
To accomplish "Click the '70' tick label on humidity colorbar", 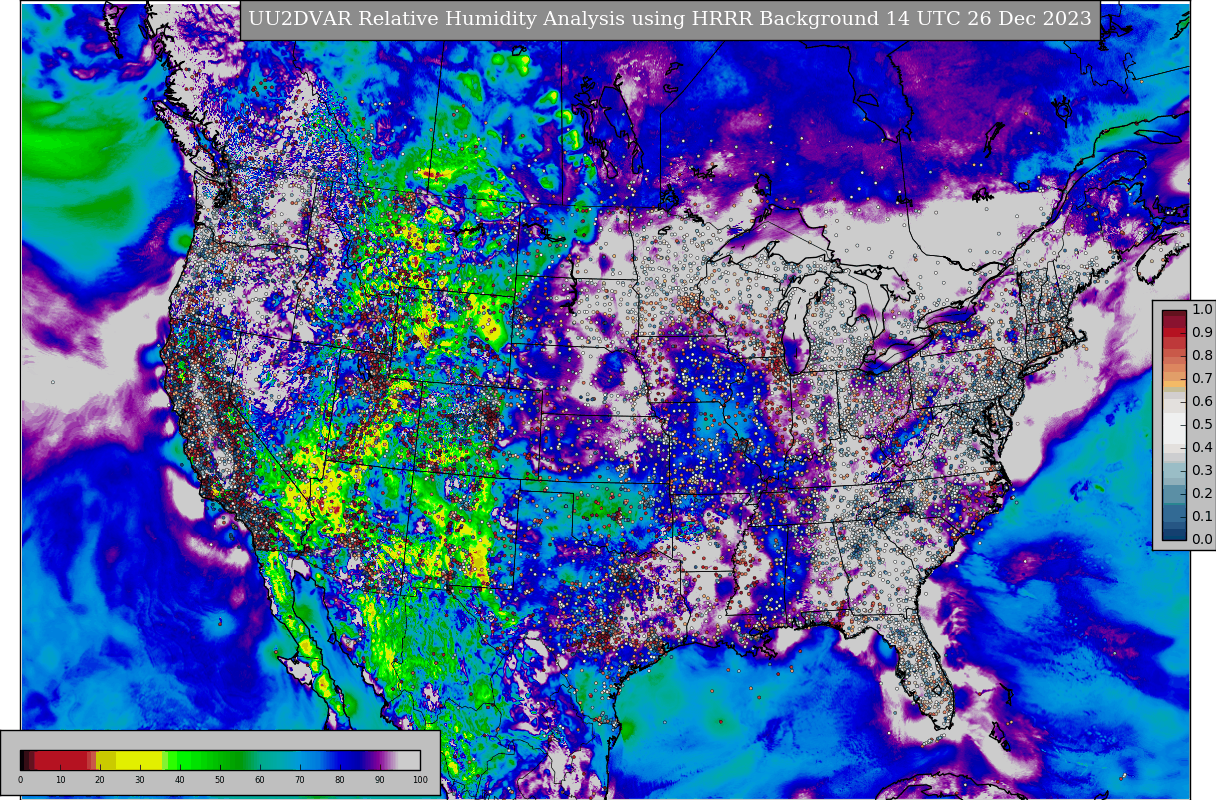I will 300,780.
